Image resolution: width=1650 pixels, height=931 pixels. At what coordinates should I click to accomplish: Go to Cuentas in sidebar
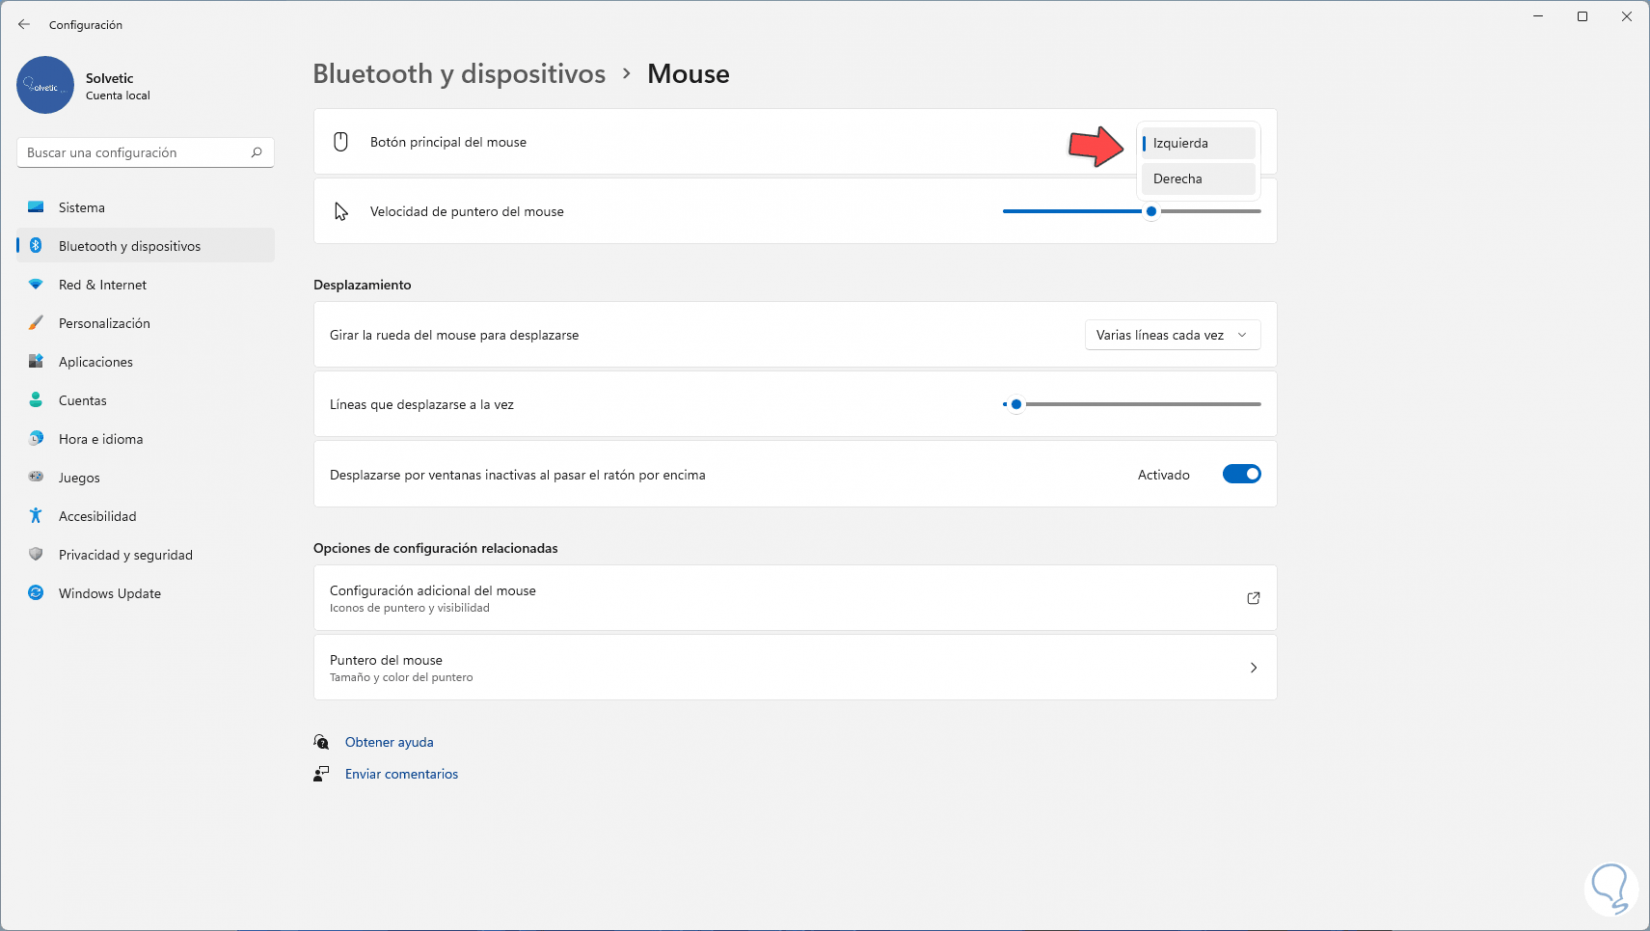(82, 400)
